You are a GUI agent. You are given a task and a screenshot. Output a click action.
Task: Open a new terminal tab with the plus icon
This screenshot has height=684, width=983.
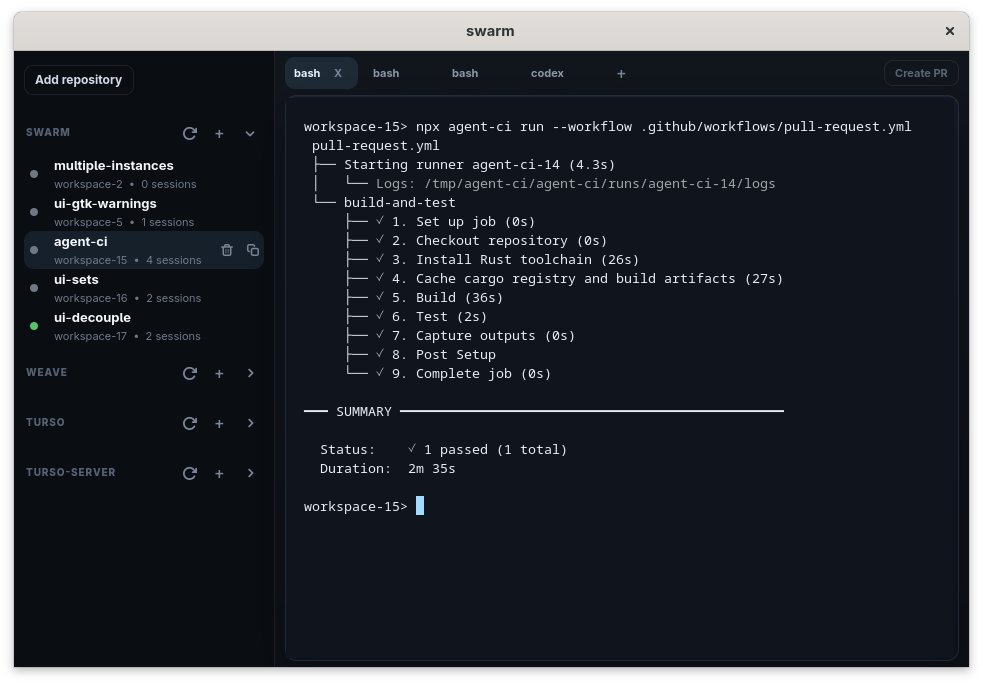(x=621, y=73)
